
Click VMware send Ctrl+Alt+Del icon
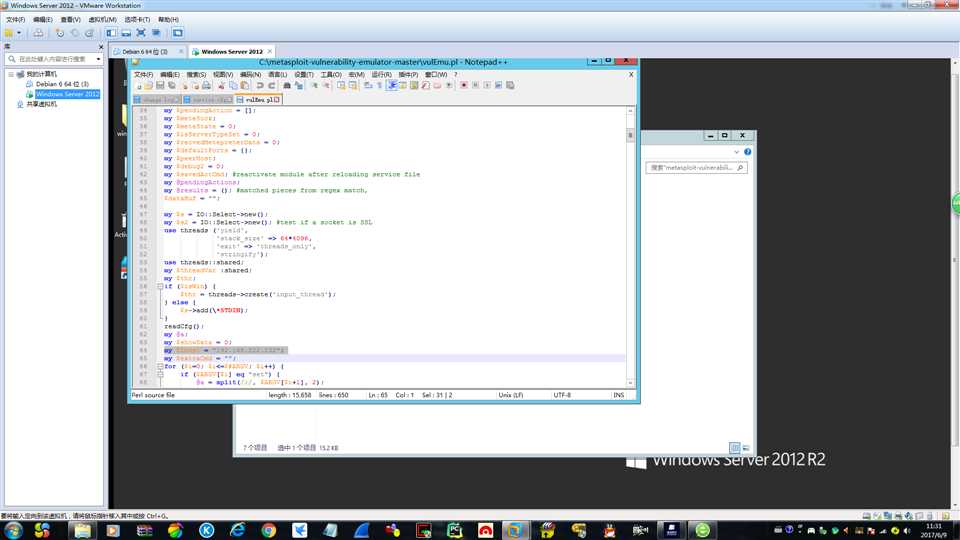tap(38, 33)
